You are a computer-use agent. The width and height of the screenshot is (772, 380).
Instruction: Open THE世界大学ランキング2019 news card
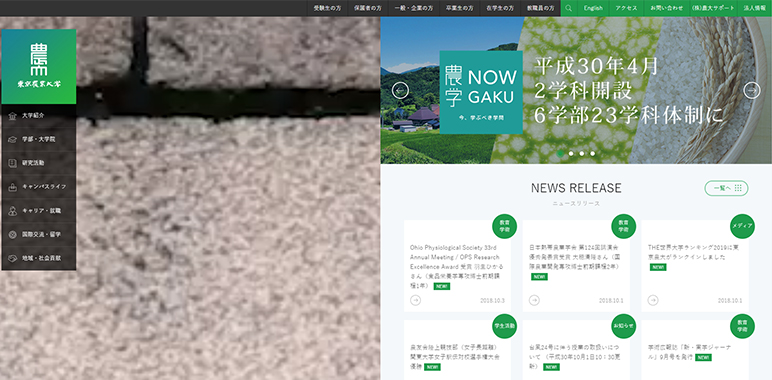[x=695, y=266]
